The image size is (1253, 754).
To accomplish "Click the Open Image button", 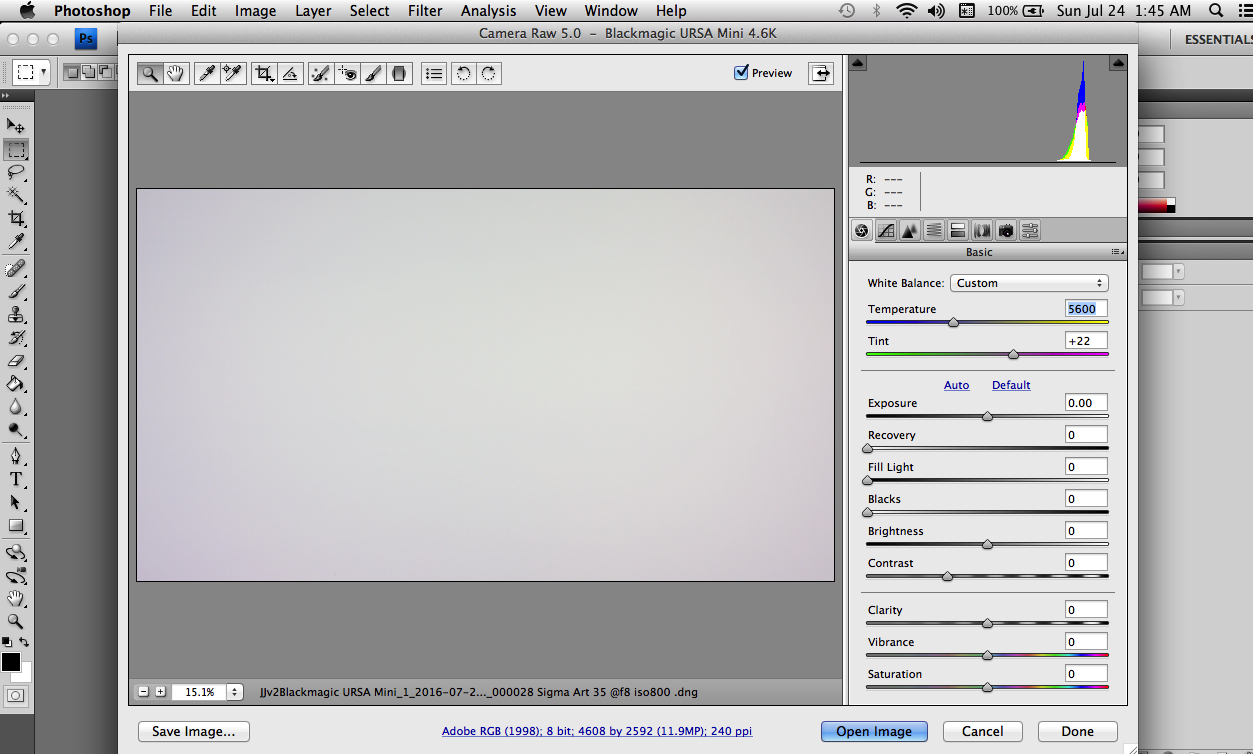I will coord(874,731).
